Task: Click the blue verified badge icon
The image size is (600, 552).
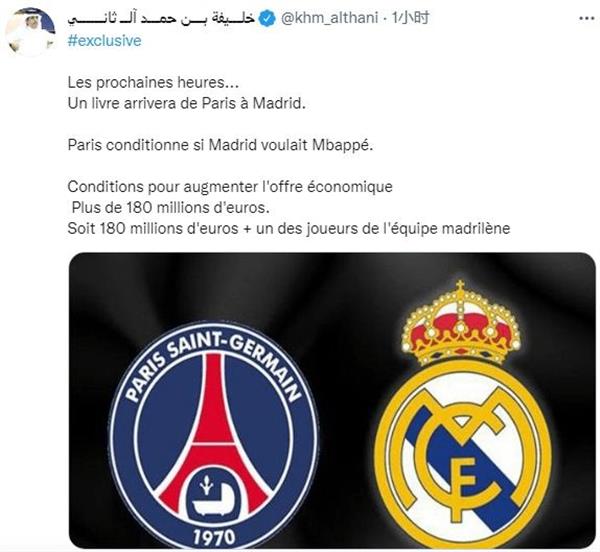Action: (267, 18)
